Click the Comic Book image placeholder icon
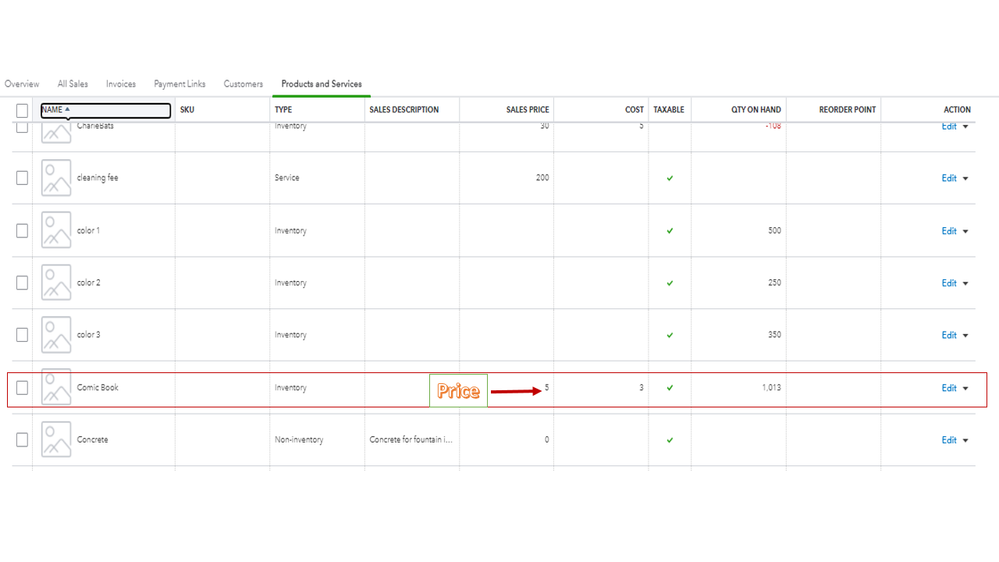999x562 pixels. [x=56, y=387]
